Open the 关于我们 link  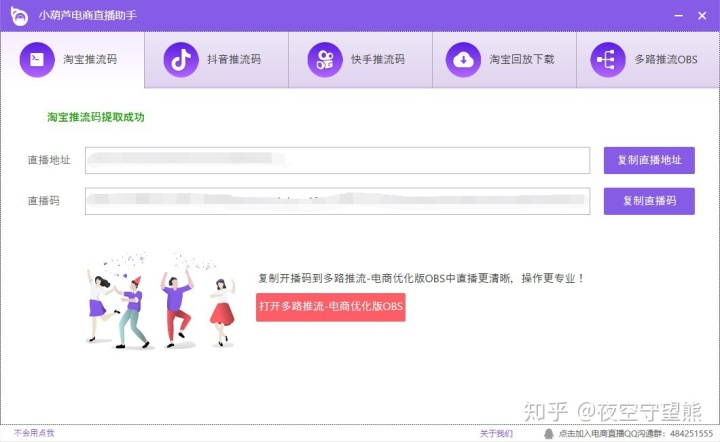coord(496,433)
